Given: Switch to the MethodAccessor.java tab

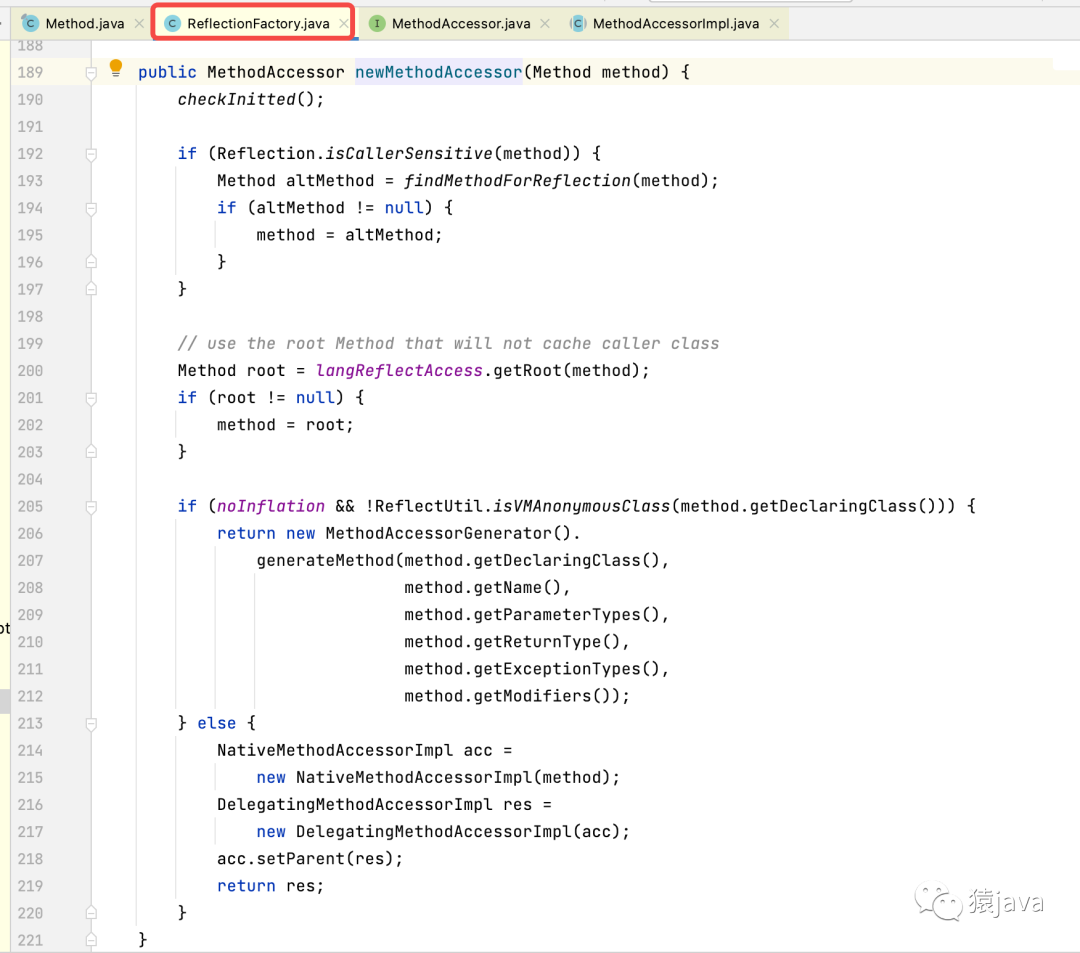Looking at the screenshot, I should [x=461, y=23].
